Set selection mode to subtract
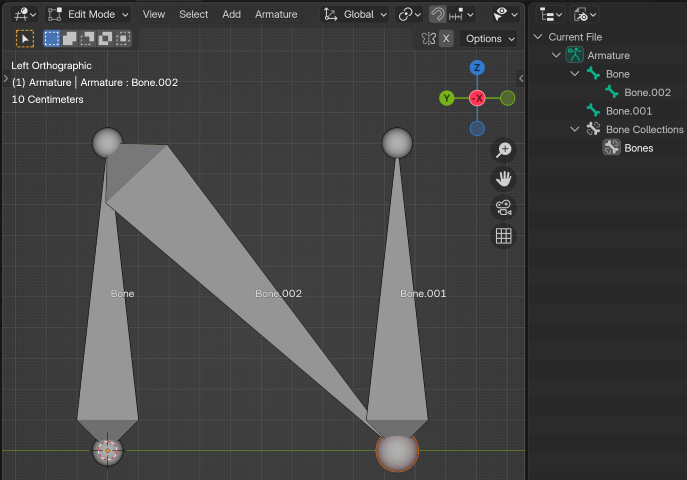687x480 pixels. pos(88,39)
